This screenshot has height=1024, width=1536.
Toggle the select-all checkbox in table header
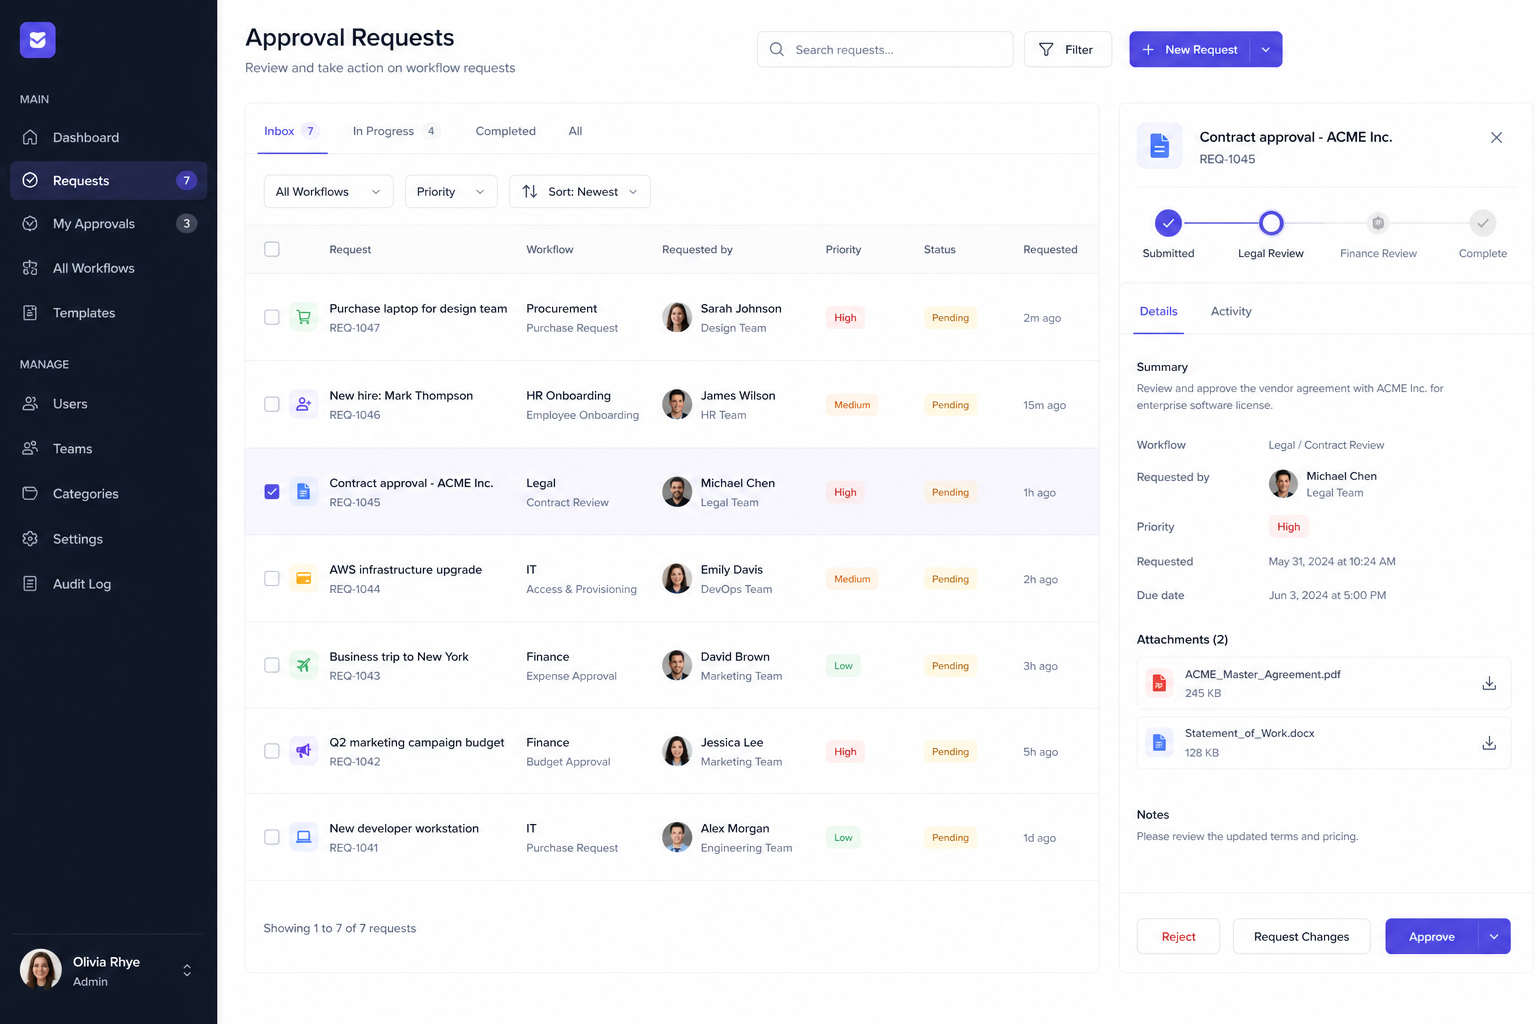tap(272, 249)
